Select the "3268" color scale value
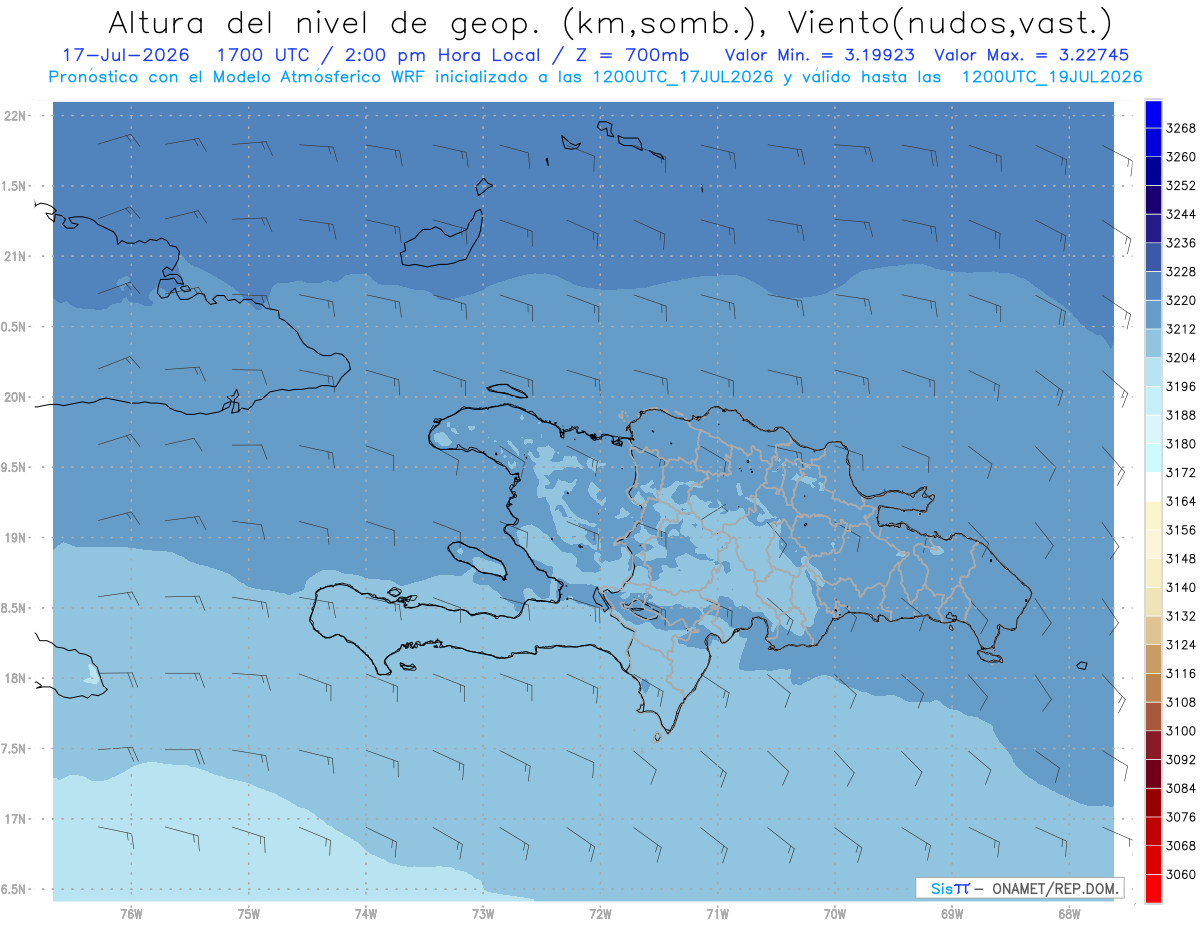The width and height of the screenshot is (1200, 927). (1181, 128)
